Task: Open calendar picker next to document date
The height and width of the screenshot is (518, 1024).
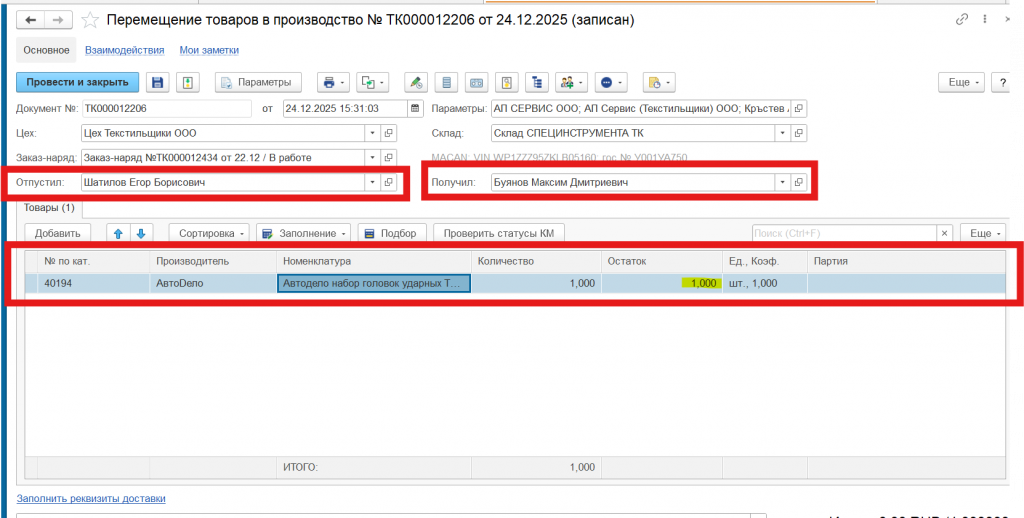Action: click(415, 108)
